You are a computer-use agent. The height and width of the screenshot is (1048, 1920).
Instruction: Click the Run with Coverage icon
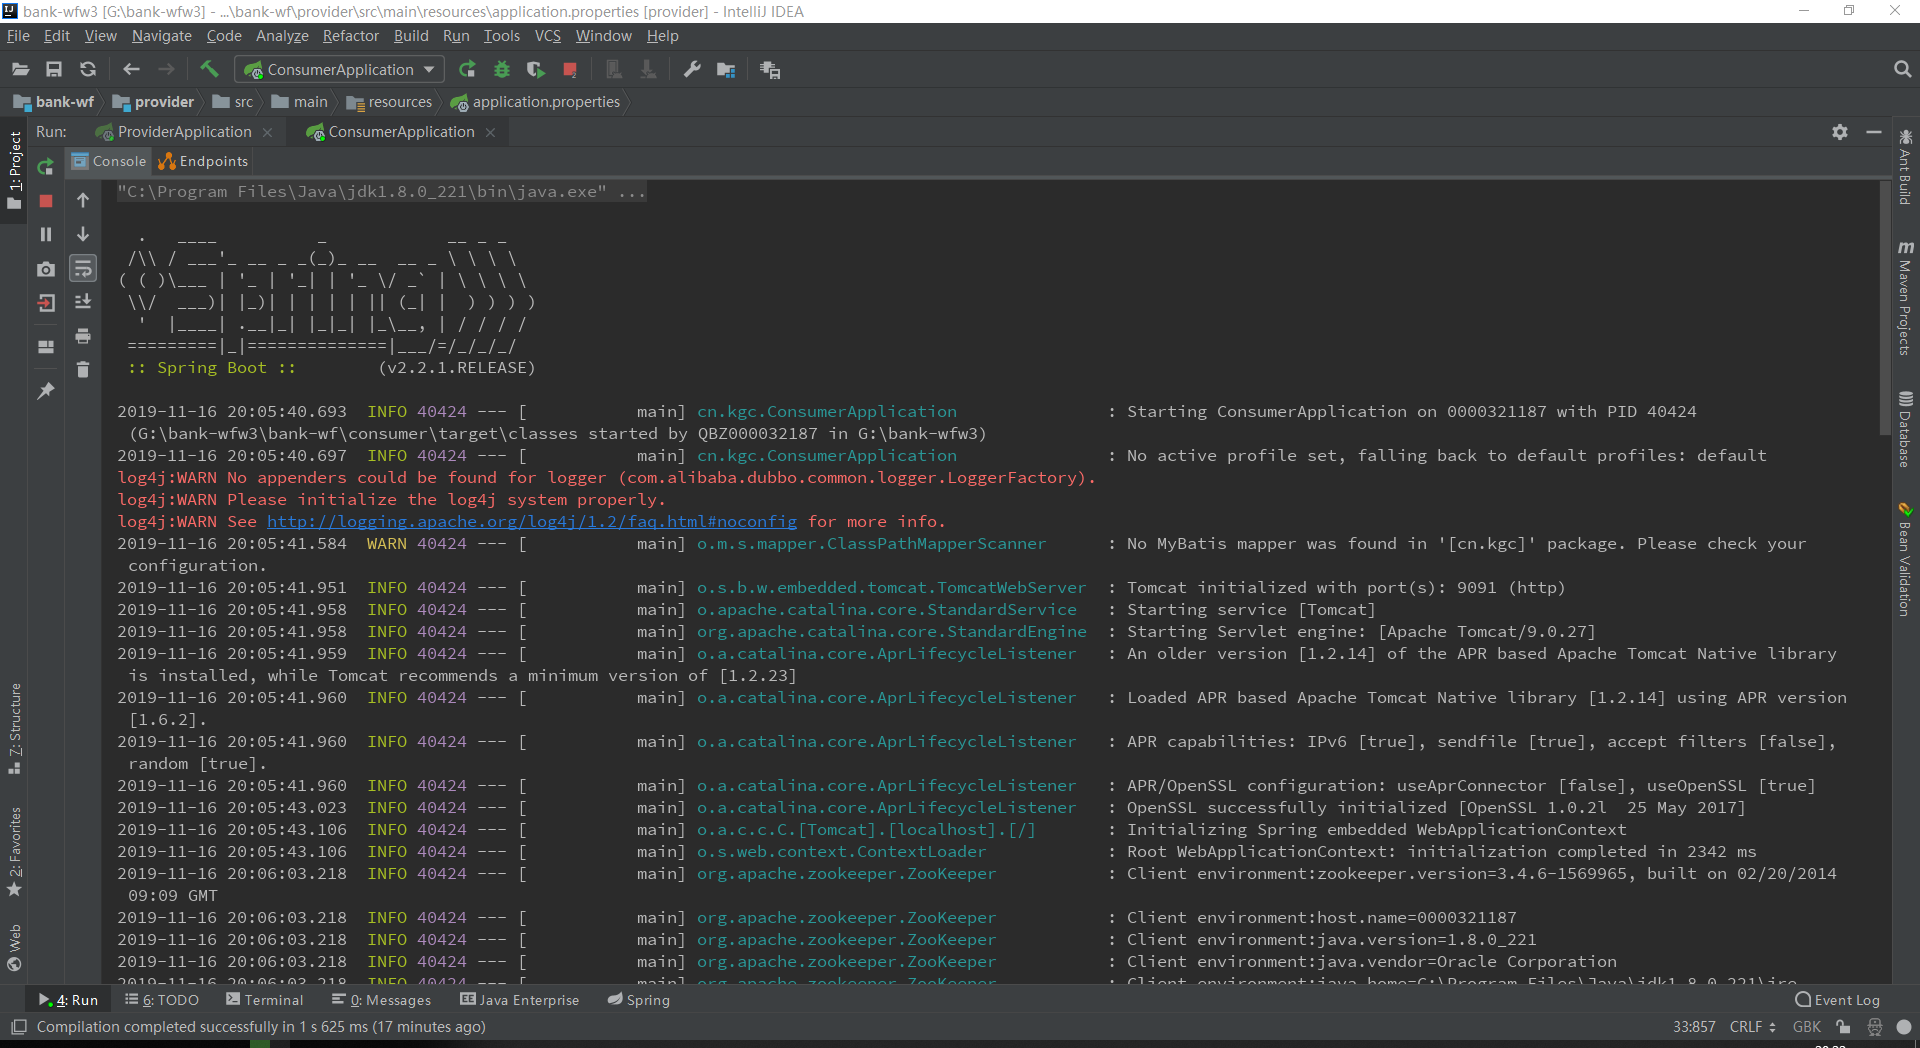[x=536, y=70]
